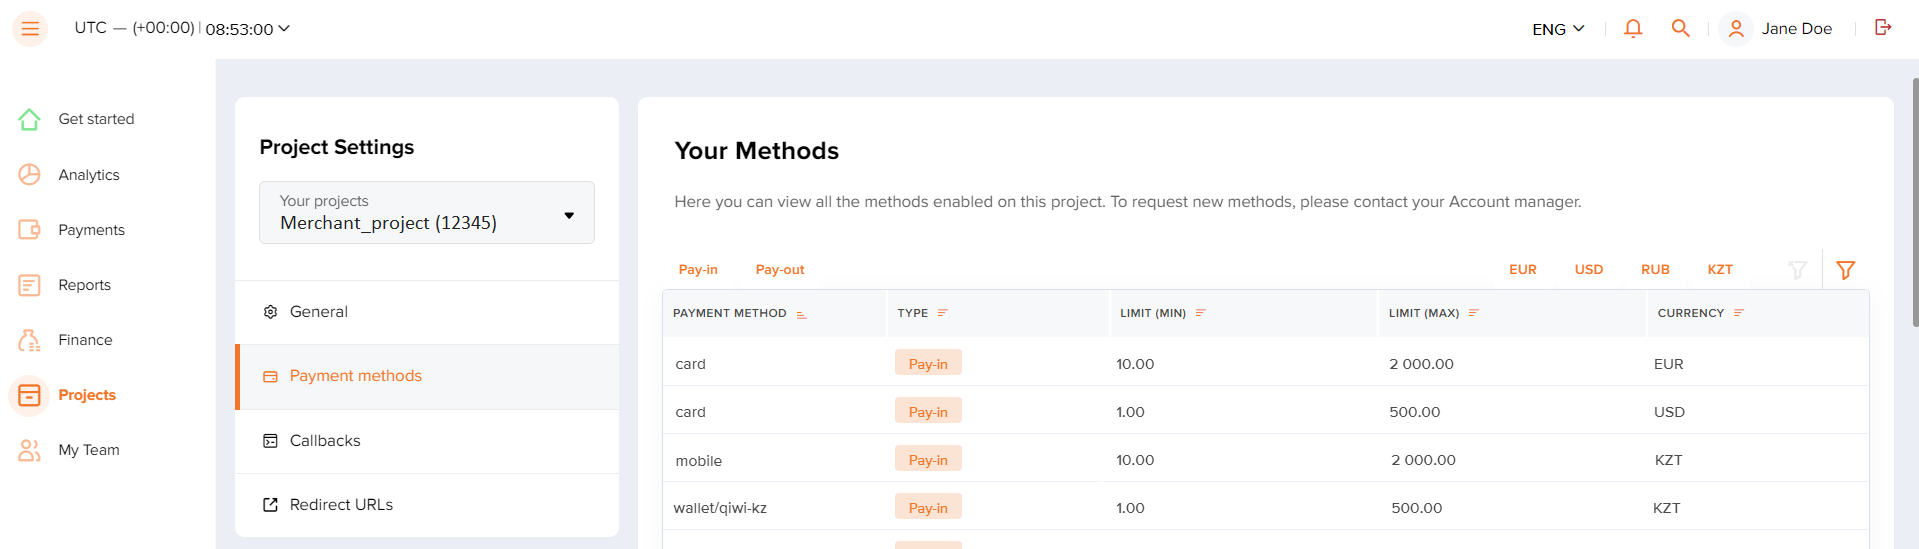Click the greyed-out clear filter icon
This screenshot has width=1919, height=549.
tap(1797, 270)
